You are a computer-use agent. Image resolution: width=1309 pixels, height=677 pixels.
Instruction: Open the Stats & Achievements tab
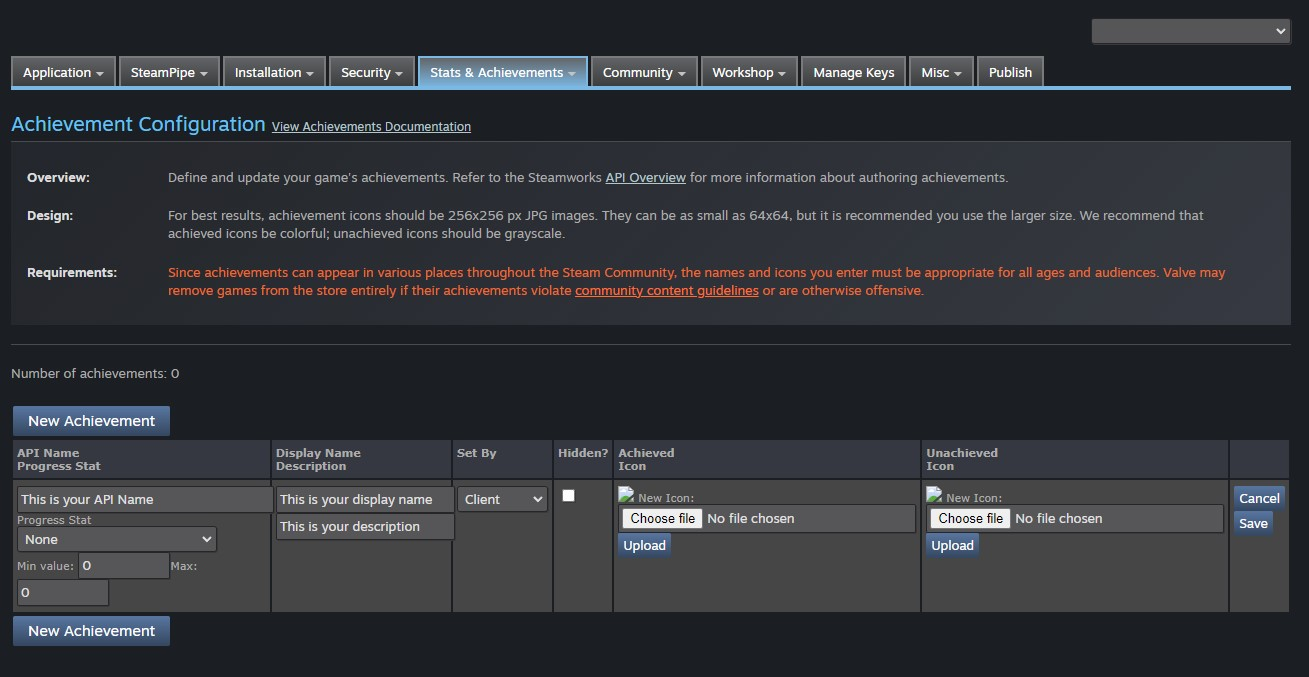[x=502, y=72]
